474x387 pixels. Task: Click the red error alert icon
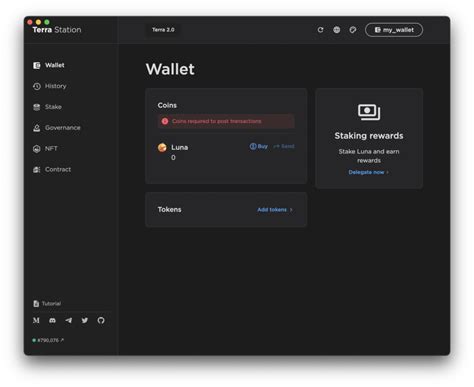coord(165,121)
